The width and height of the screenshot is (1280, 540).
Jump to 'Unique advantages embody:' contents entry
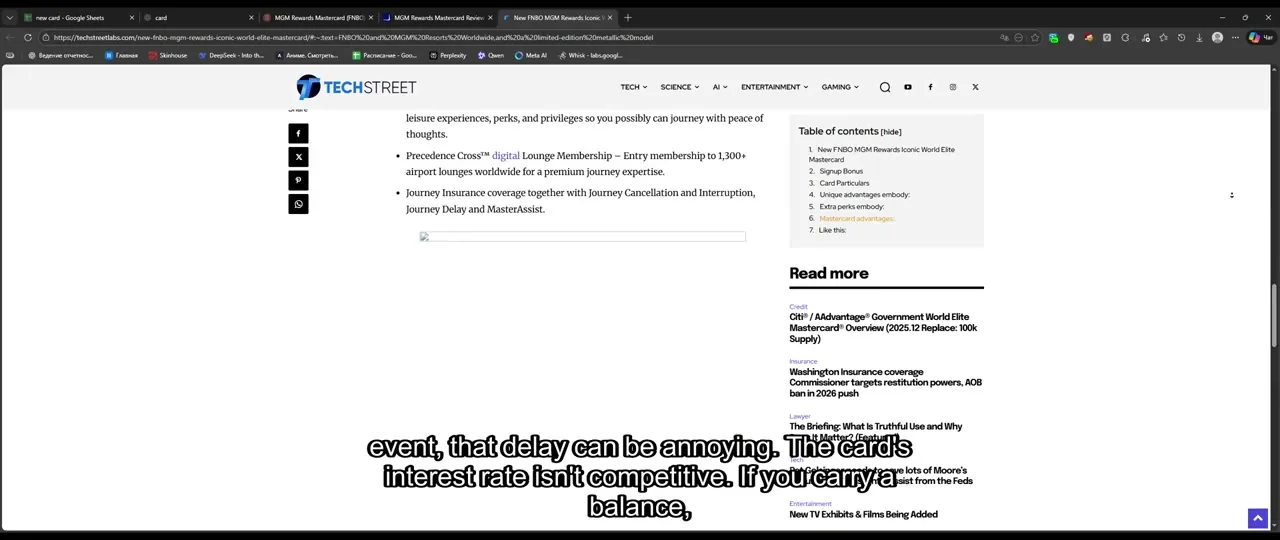click(x=864, y=195)
